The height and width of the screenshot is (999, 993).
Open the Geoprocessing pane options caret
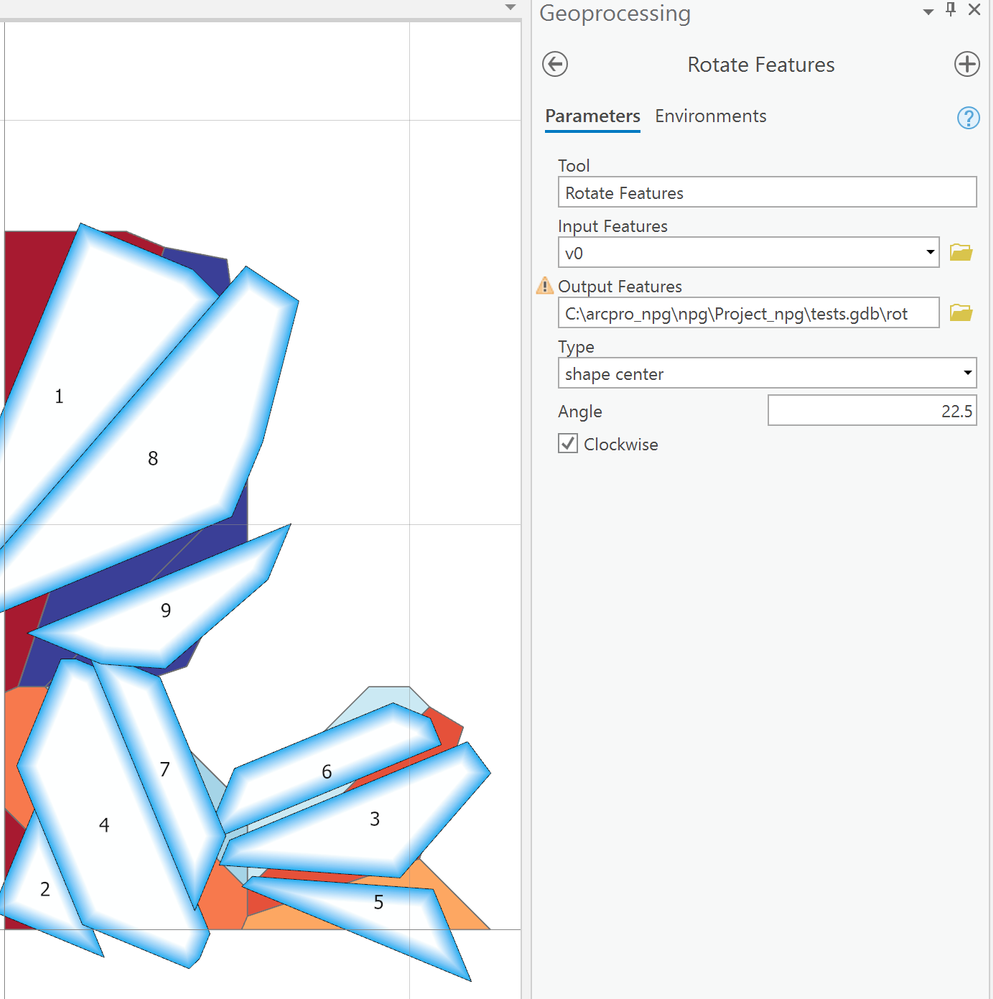point(928,10)
